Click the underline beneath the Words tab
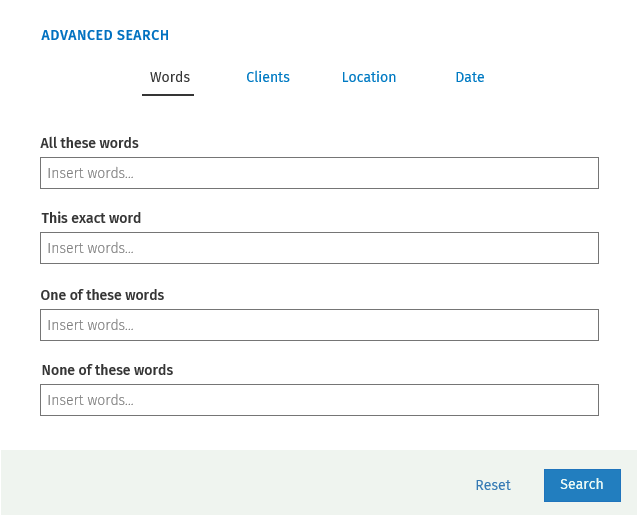 [x=168, y=95]
